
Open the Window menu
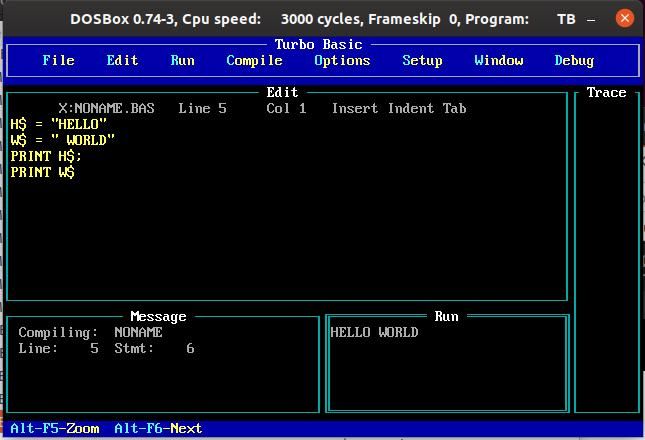[x=499, y=60]
